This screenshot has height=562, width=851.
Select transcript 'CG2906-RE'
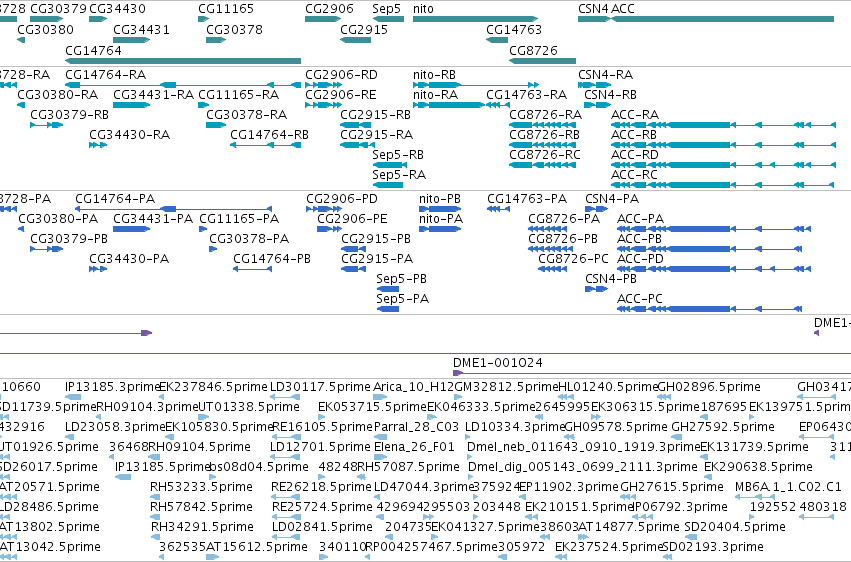click(x=340, y=94)
